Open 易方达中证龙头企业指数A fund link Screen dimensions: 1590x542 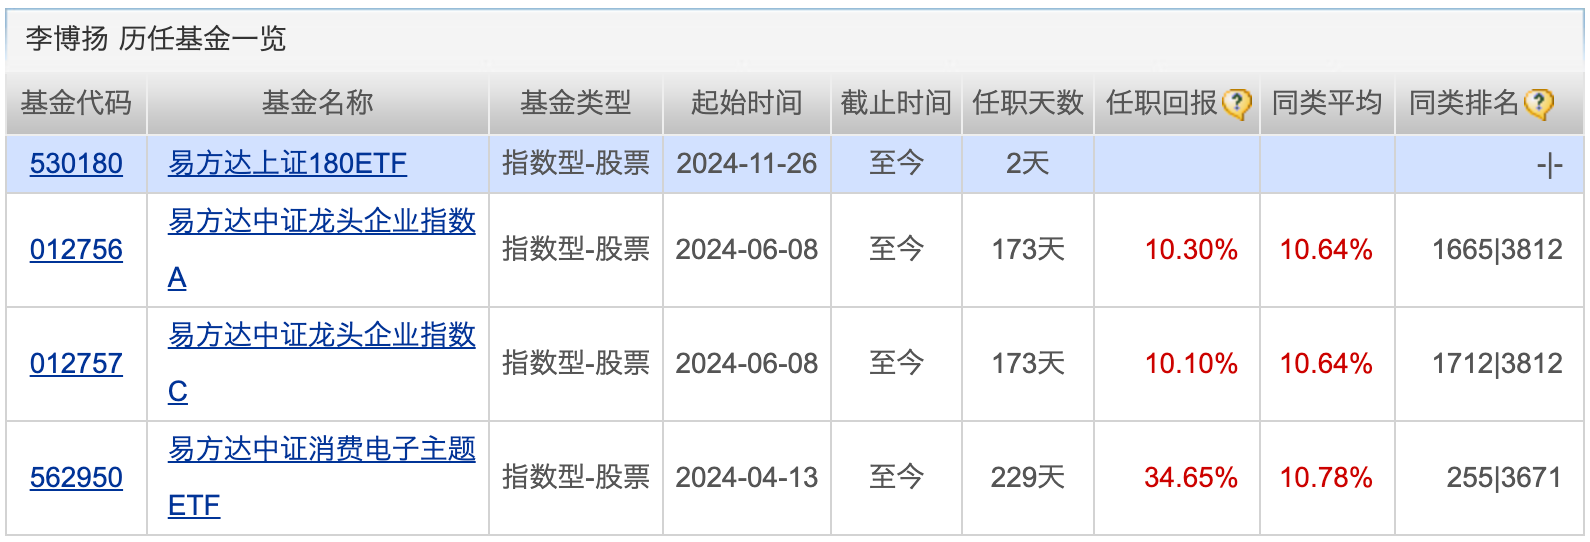321,250
